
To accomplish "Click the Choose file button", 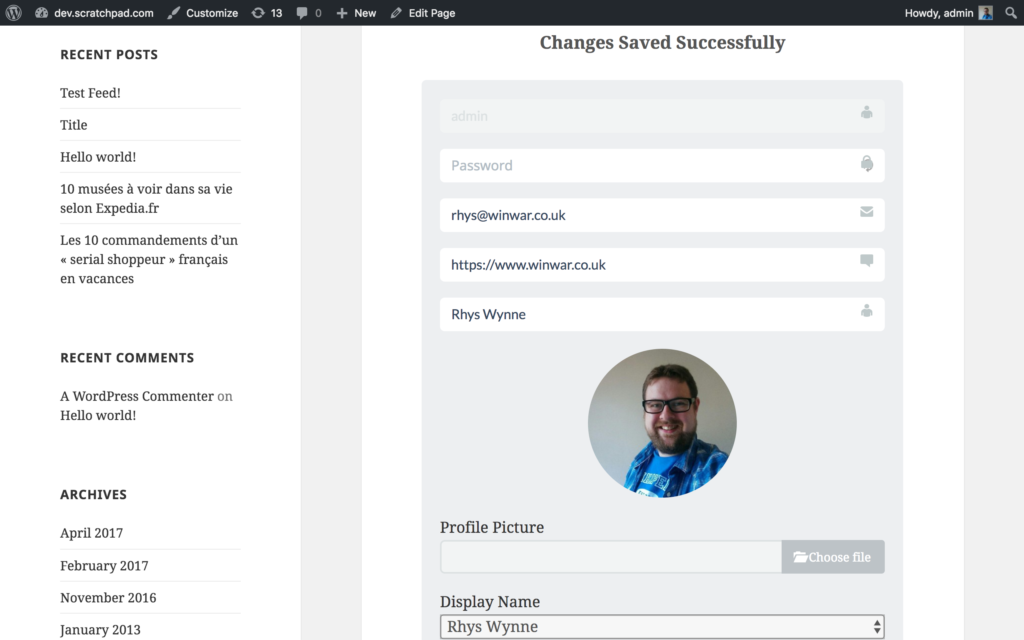I will [x=833, y=557].
